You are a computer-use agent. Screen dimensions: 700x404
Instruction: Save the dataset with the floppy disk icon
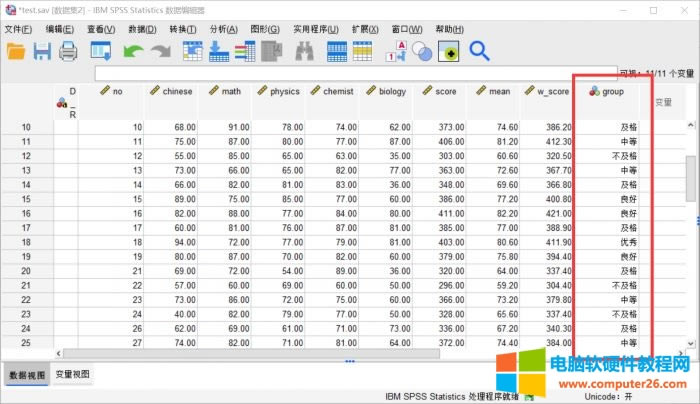tap(42, 51)
